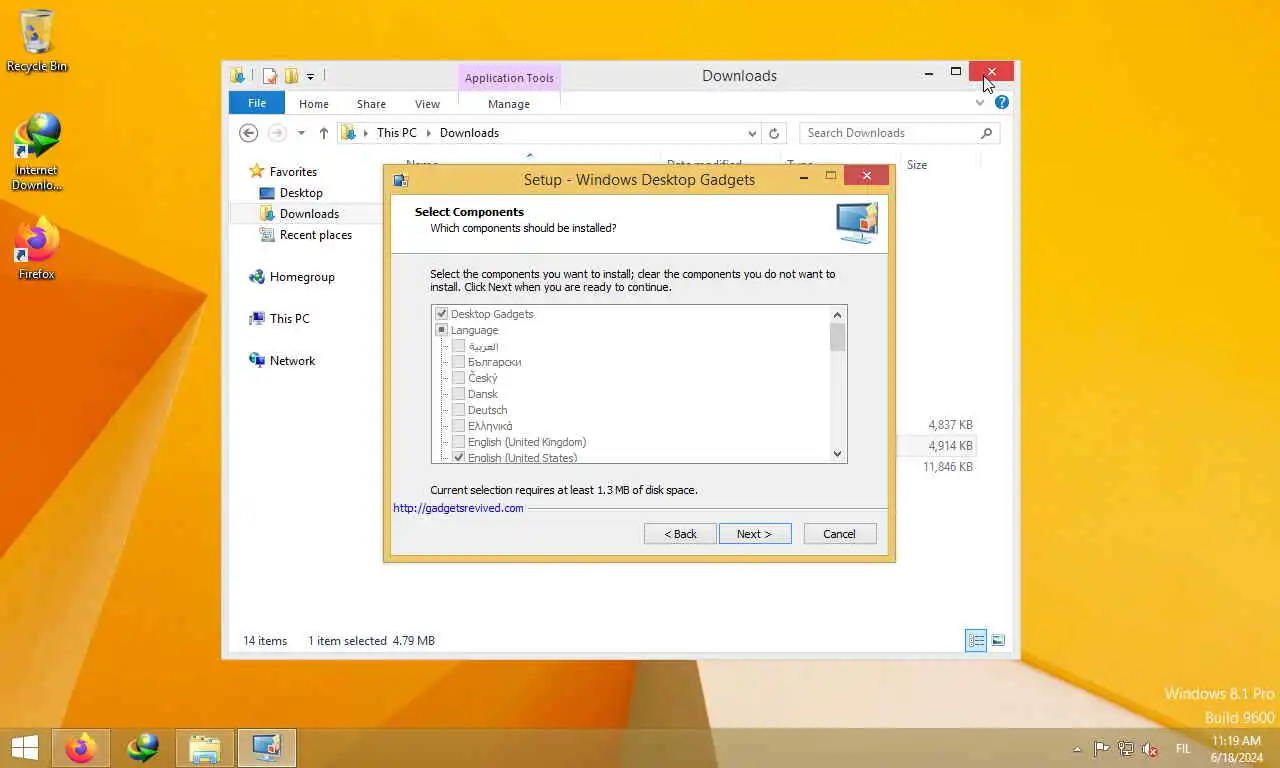
Task: Open View tab in Explorer ribbon
Action: point(427,104)
